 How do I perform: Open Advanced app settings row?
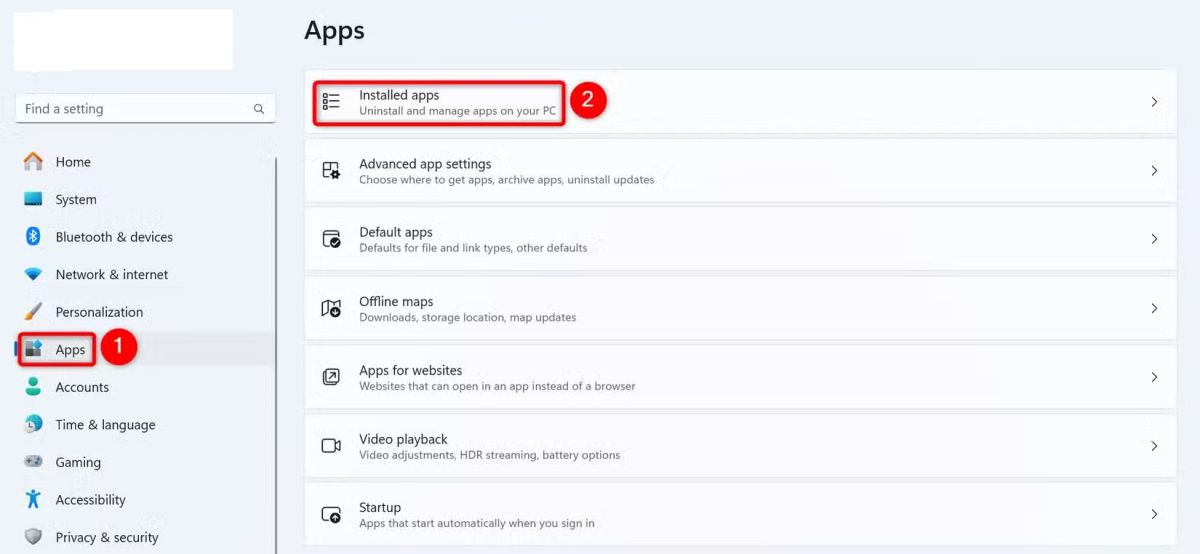700,171
